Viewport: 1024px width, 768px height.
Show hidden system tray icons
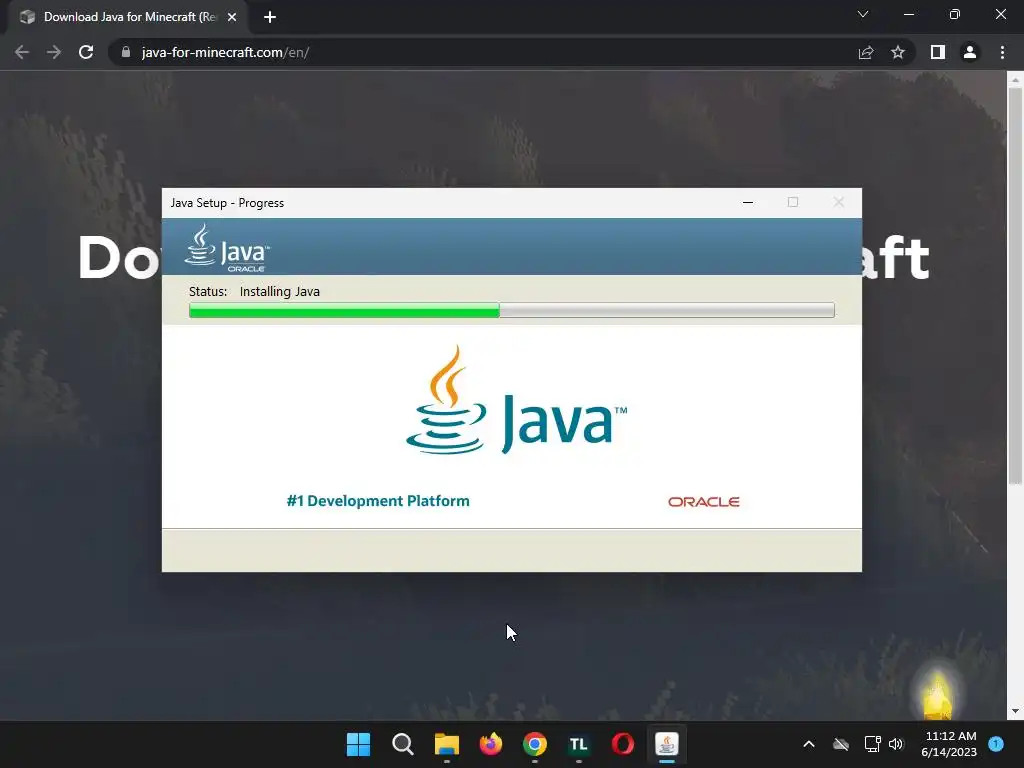(808, 744)
